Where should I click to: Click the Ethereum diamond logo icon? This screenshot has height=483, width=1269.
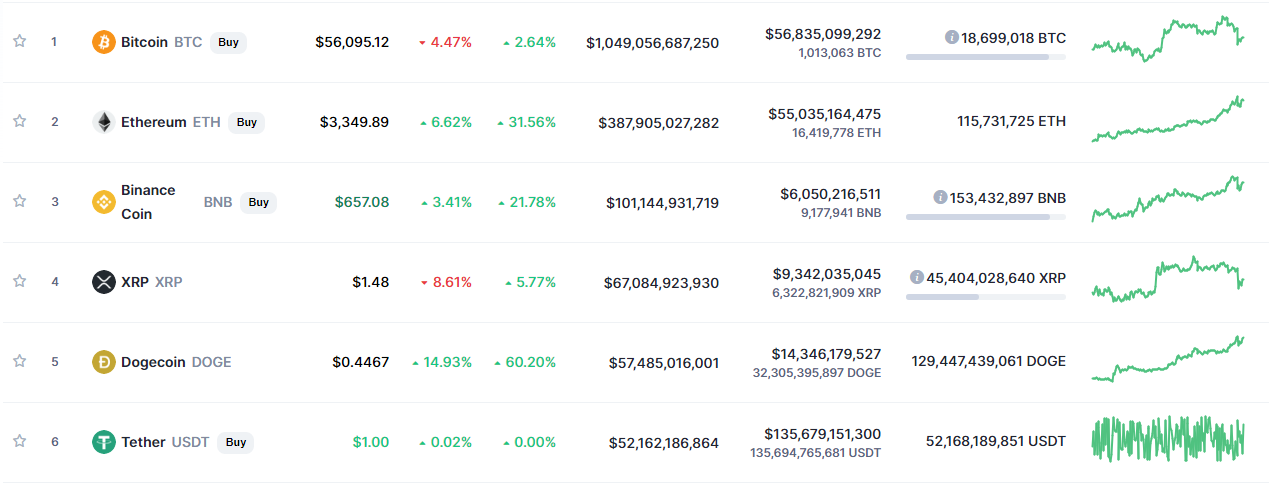point(103,122)
